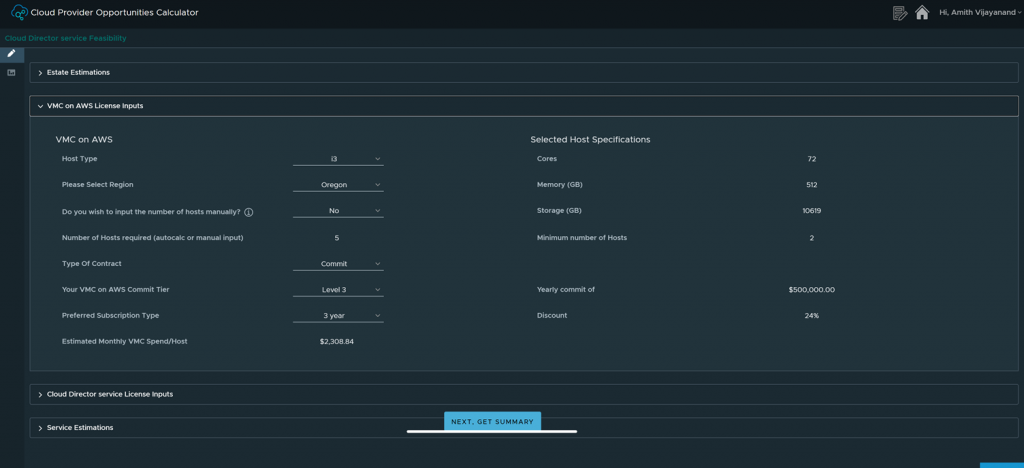The image size is (1024, 468).
Task: Expand the Estate Estimations section
Action: click(x=78, y=73)
